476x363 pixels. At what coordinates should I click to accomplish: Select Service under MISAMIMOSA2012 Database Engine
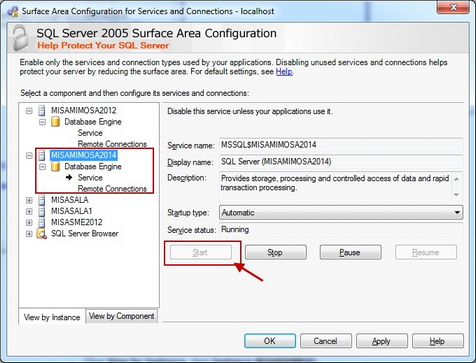90,133
